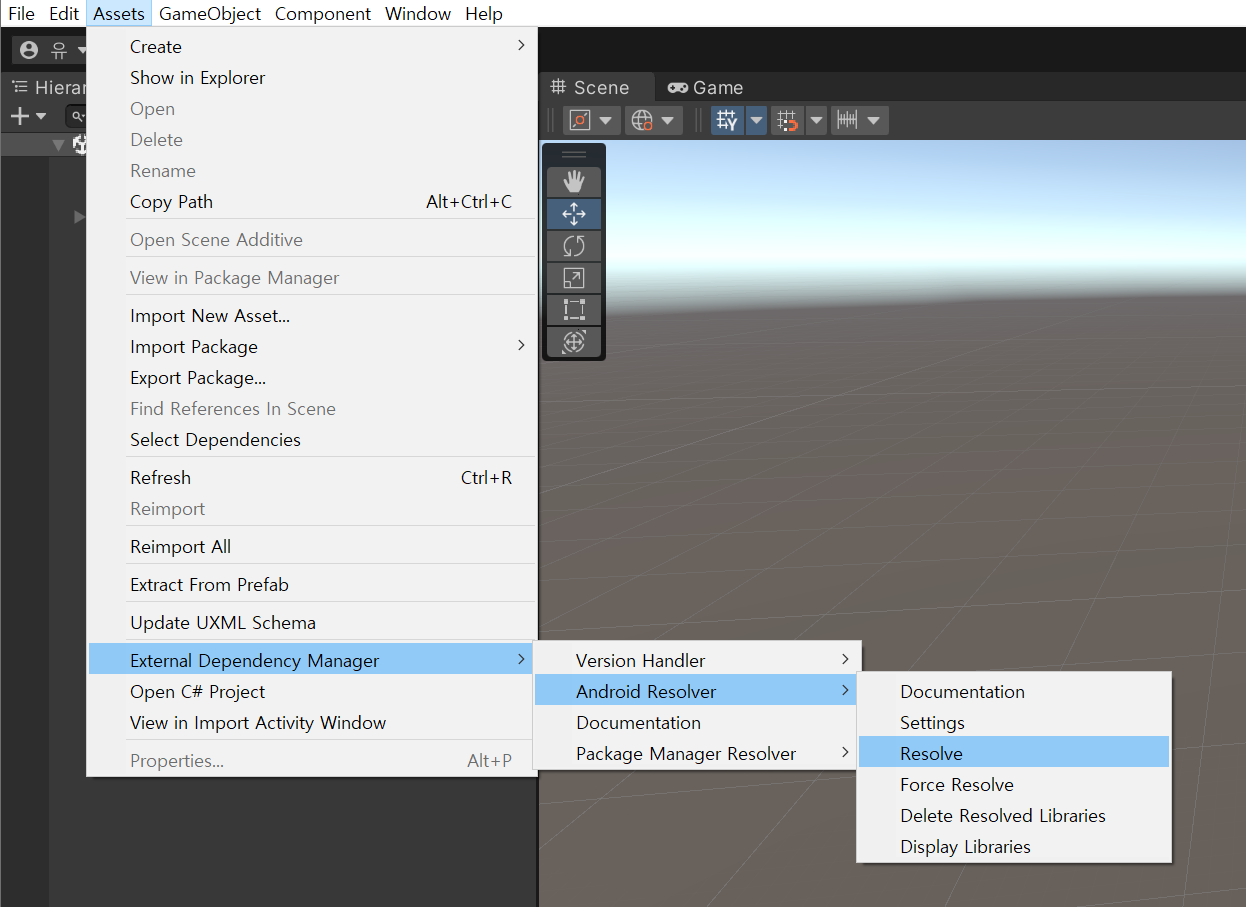This screenshot has width=1246, height=907.
Task: Click the account icon in toolbar
Action: coord(29,50)
